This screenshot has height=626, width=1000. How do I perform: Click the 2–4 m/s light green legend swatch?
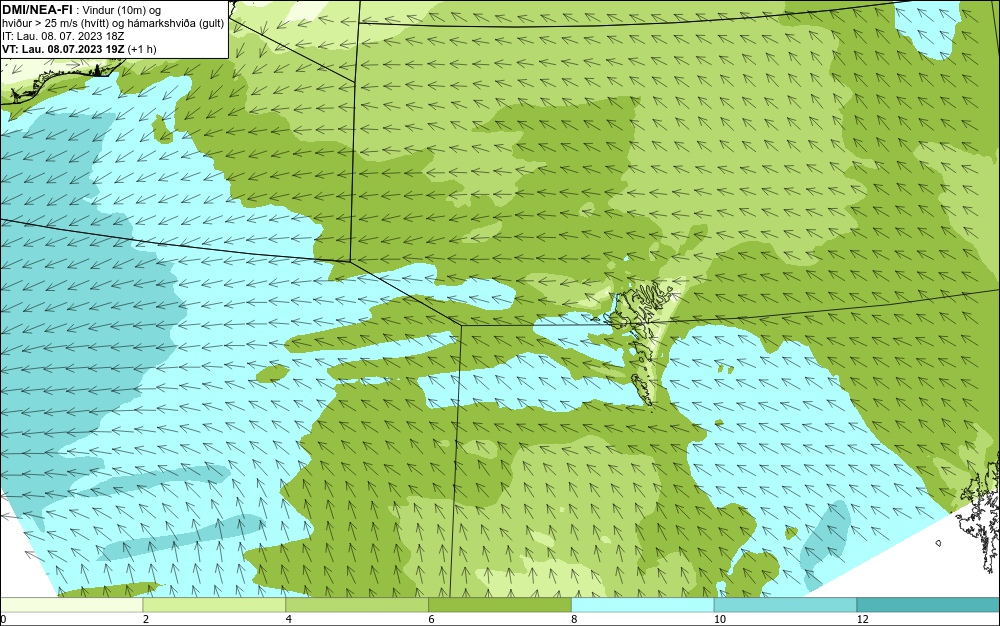click(x=214, y=605)
